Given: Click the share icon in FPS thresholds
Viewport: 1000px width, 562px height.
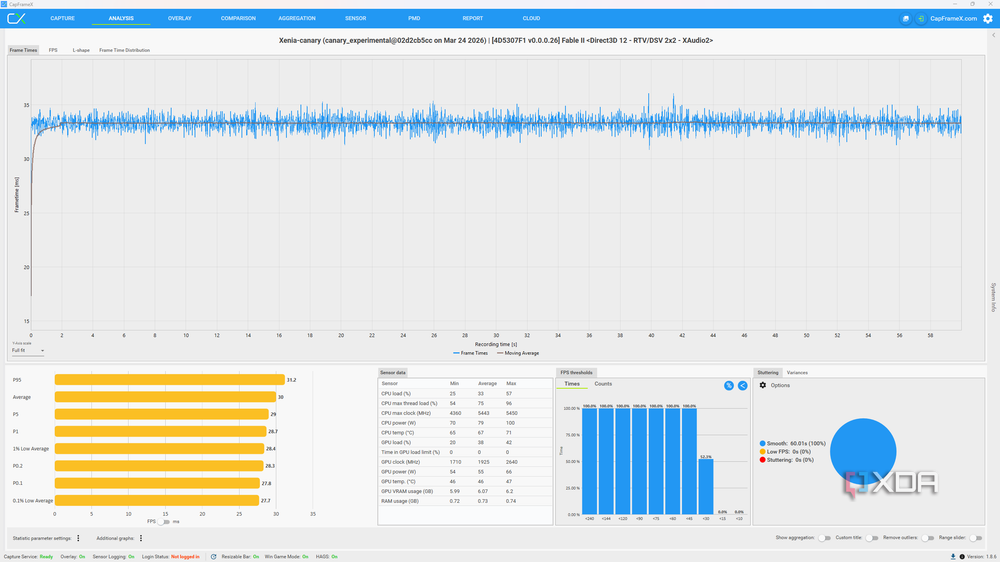Looking at the screenshot, I should (x=742, y=385).
